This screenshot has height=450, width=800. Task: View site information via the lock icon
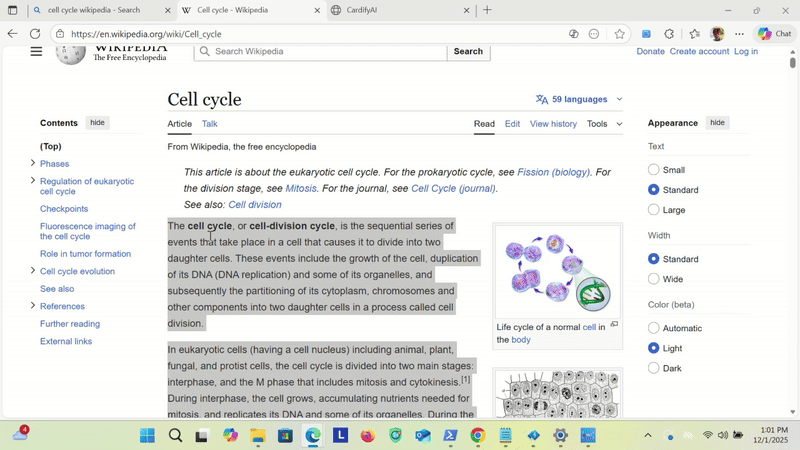(x=60, y=34)
